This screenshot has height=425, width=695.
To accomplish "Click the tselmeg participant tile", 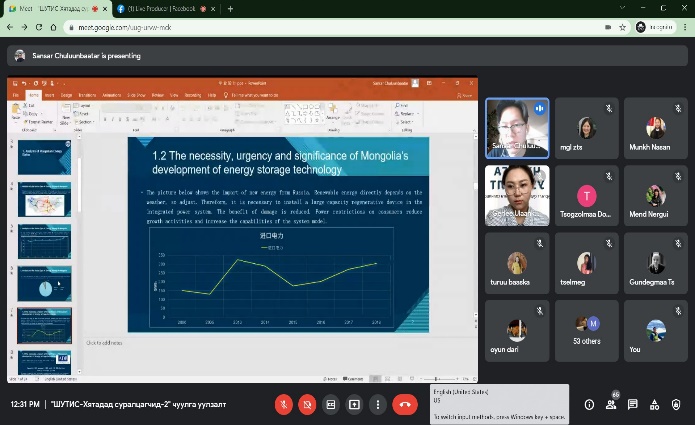I will [586, 263].
